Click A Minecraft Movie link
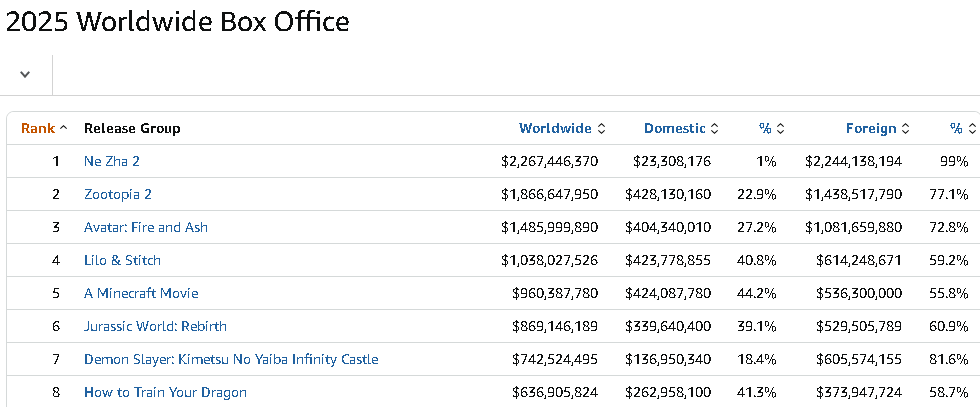The width and height of the screenshot is (980, 407). pos(141,293)
